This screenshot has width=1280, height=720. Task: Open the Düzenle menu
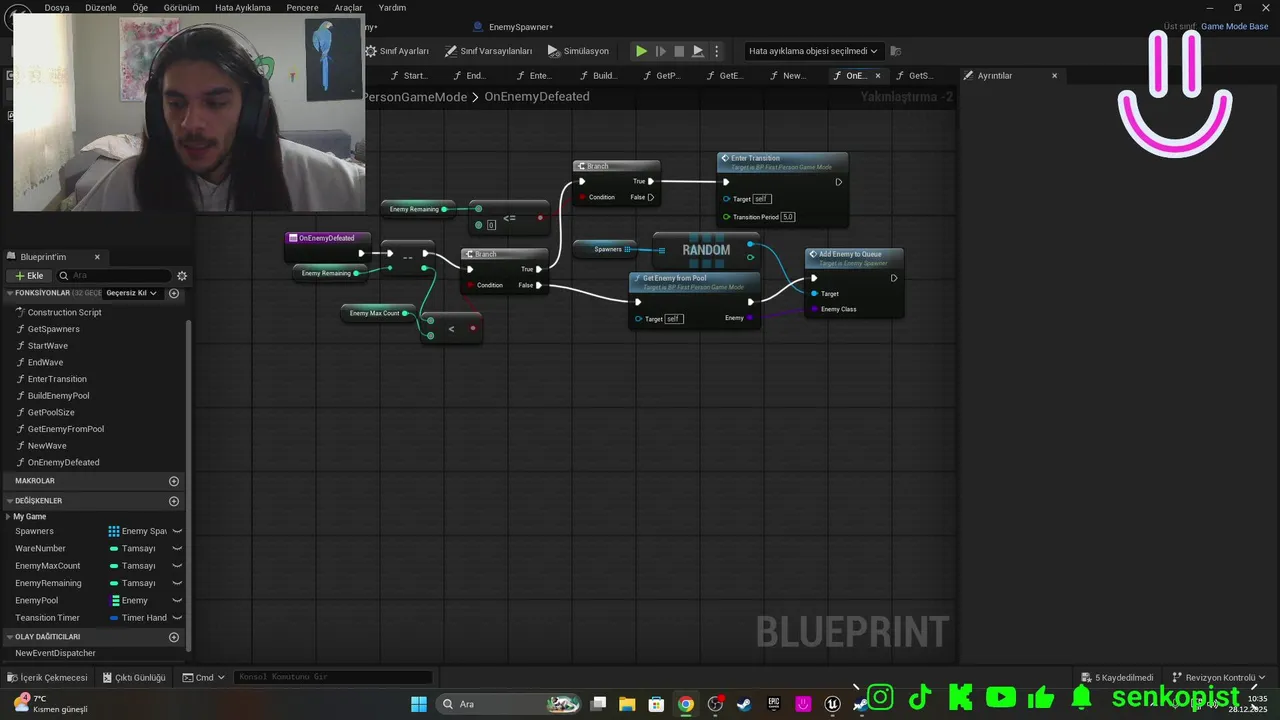point(101,7)
